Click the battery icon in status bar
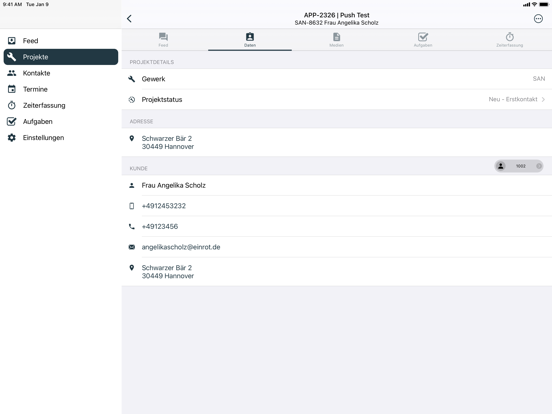The height and width of the screenshot is (414, 552). click(x=544, y=5)
